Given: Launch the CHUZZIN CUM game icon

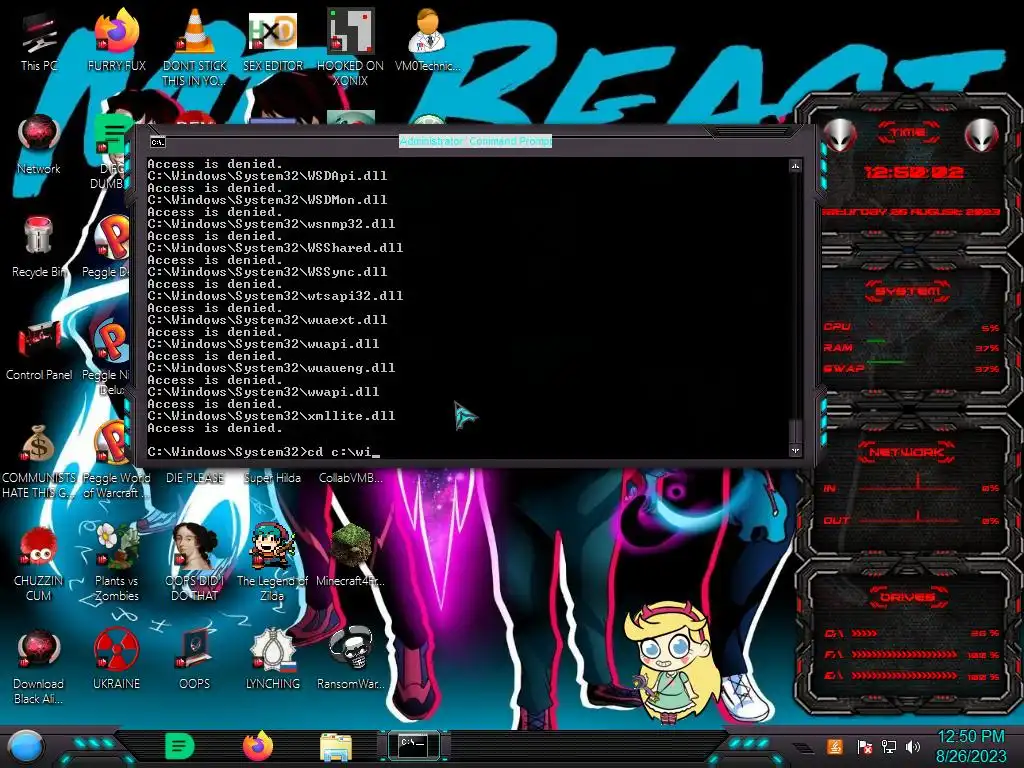Looking at the screenshot, I should pos(39,564).
